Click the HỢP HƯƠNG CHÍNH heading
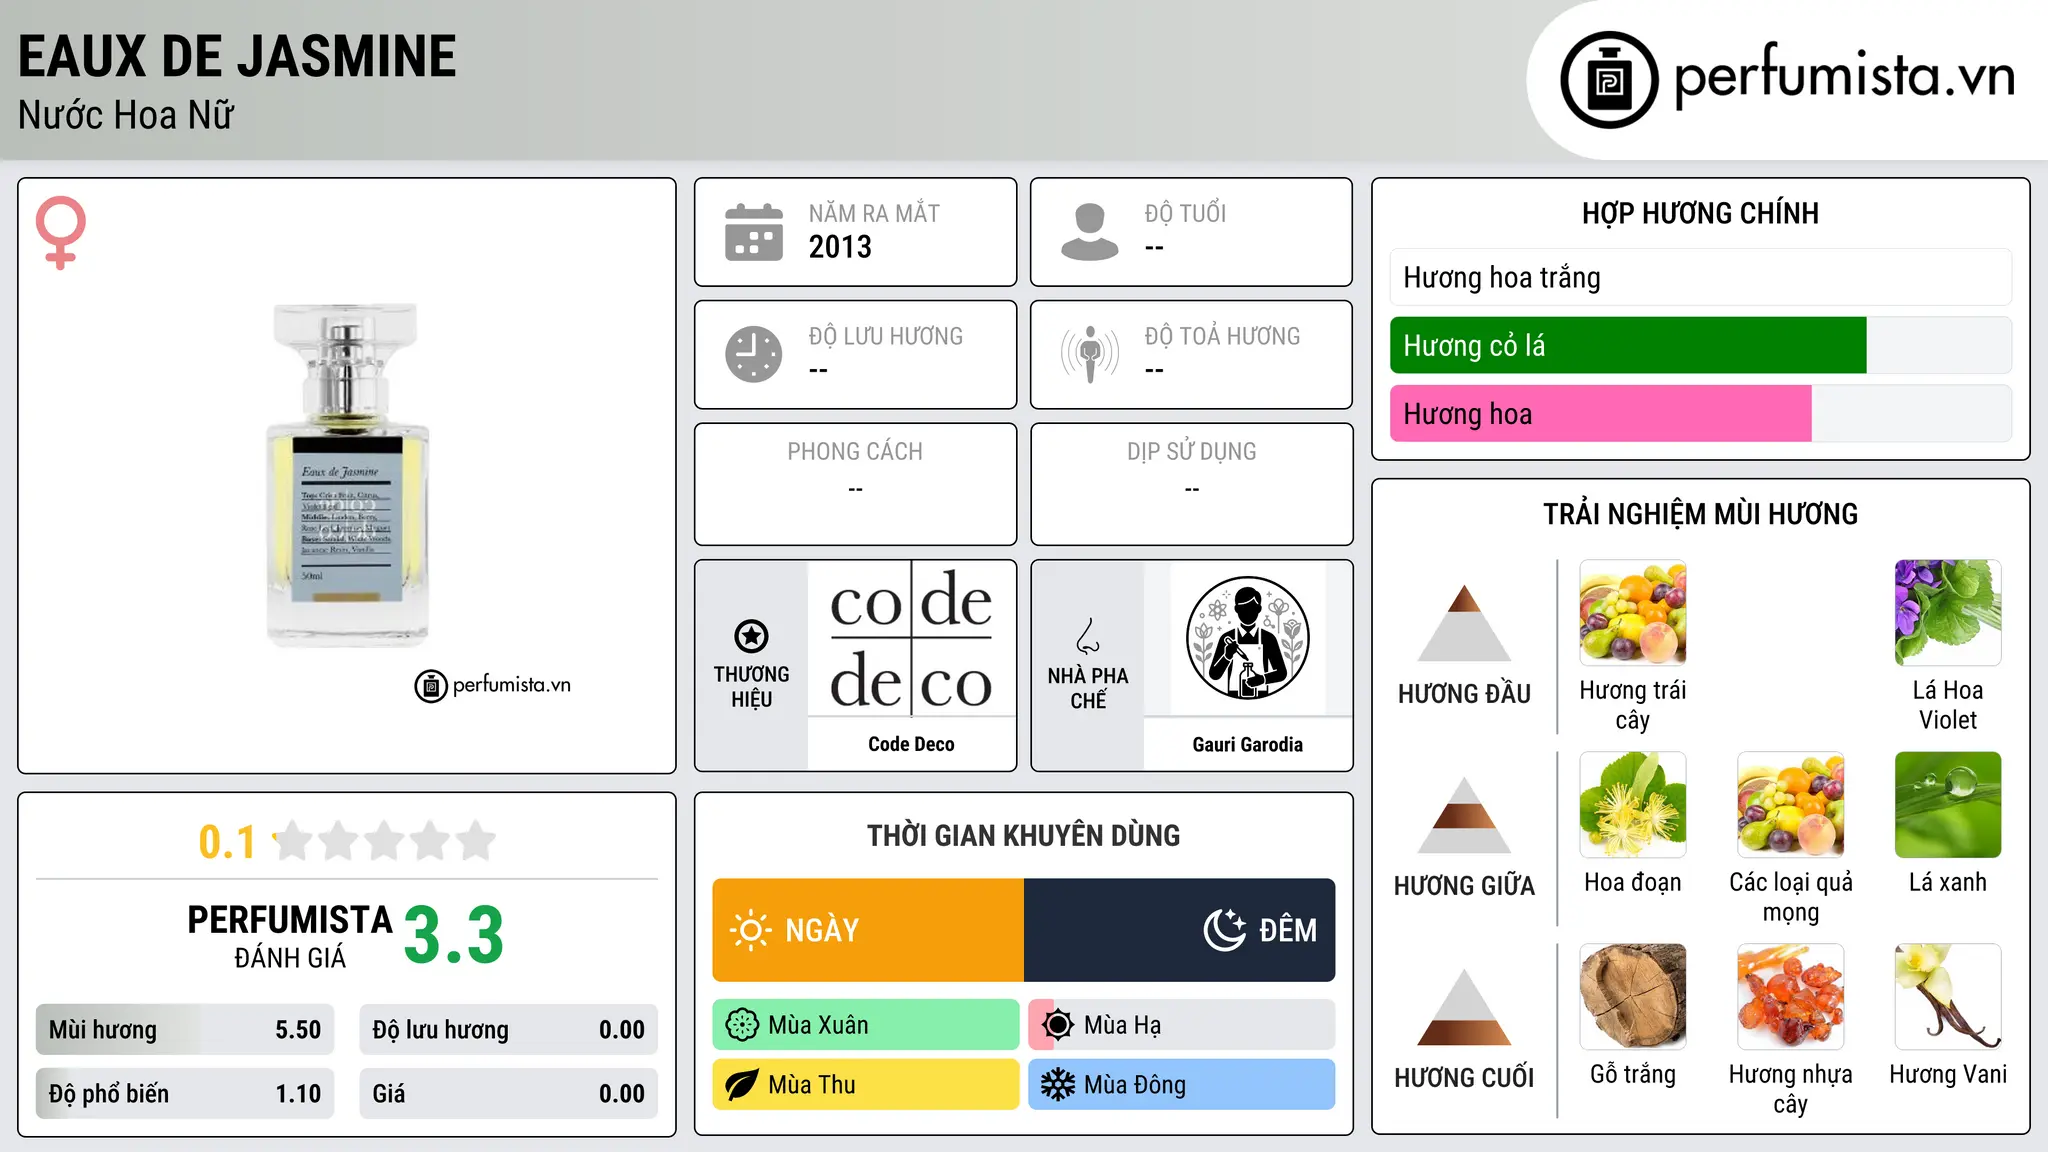The width and height of the screenshot is (2048, 1152). point(1700,213)
